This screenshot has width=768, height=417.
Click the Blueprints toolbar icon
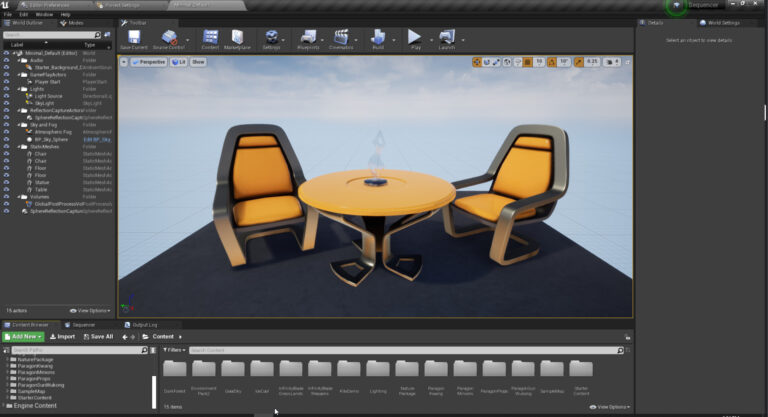[308, 37]
